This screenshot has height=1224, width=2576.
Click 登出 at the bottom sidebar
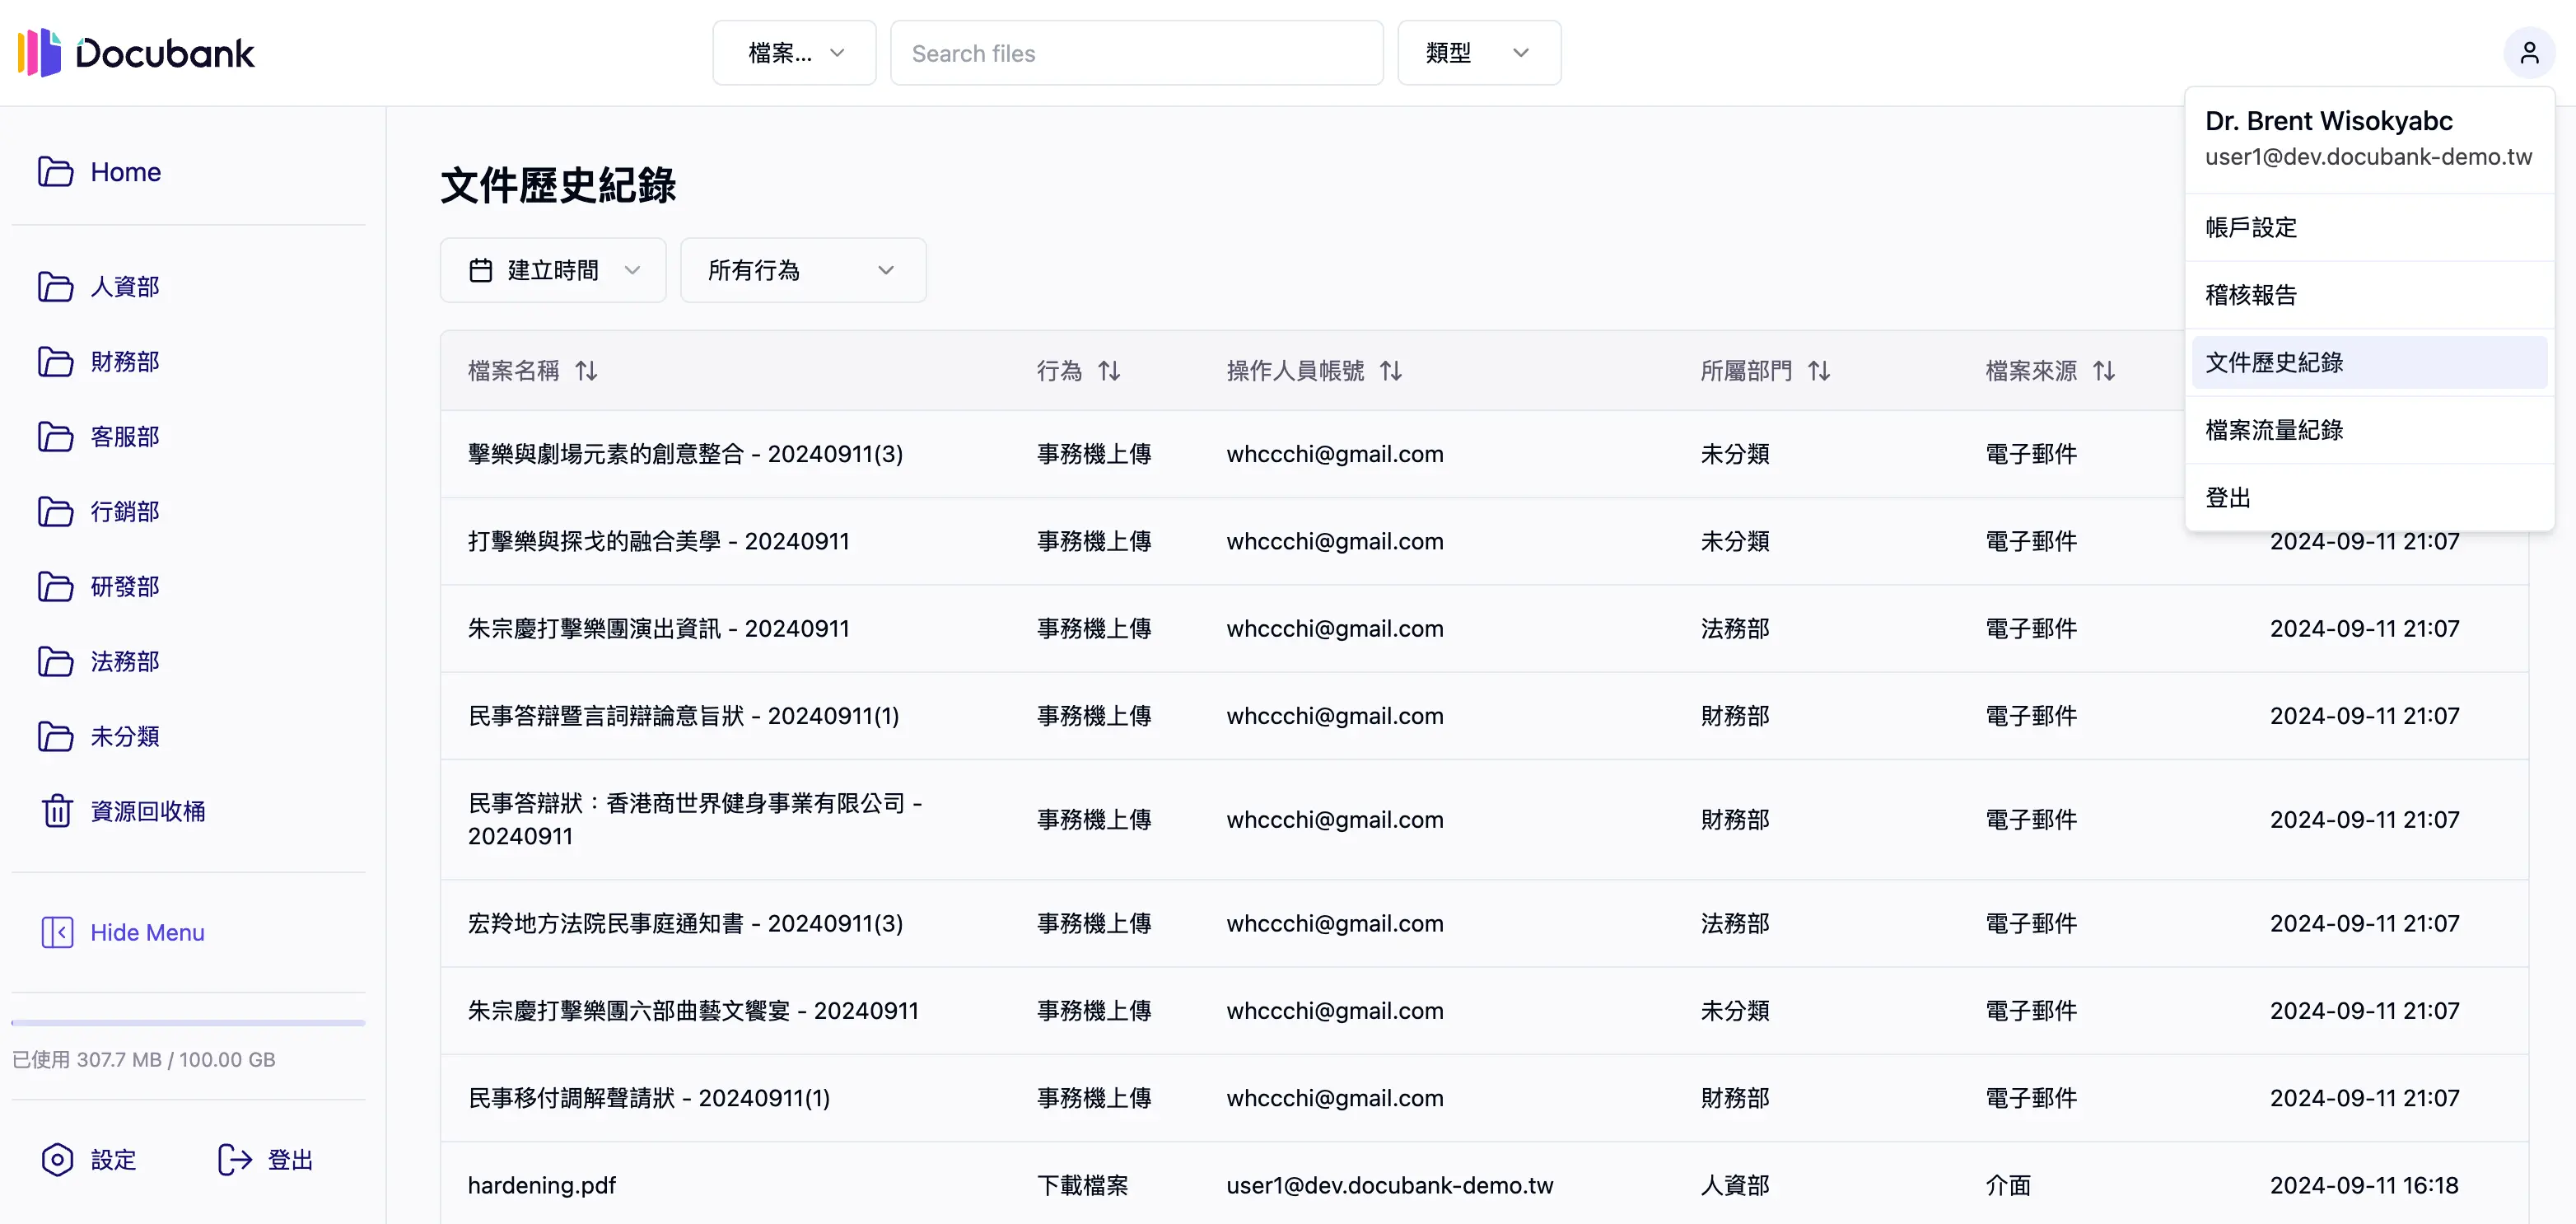coord(264,1160)
